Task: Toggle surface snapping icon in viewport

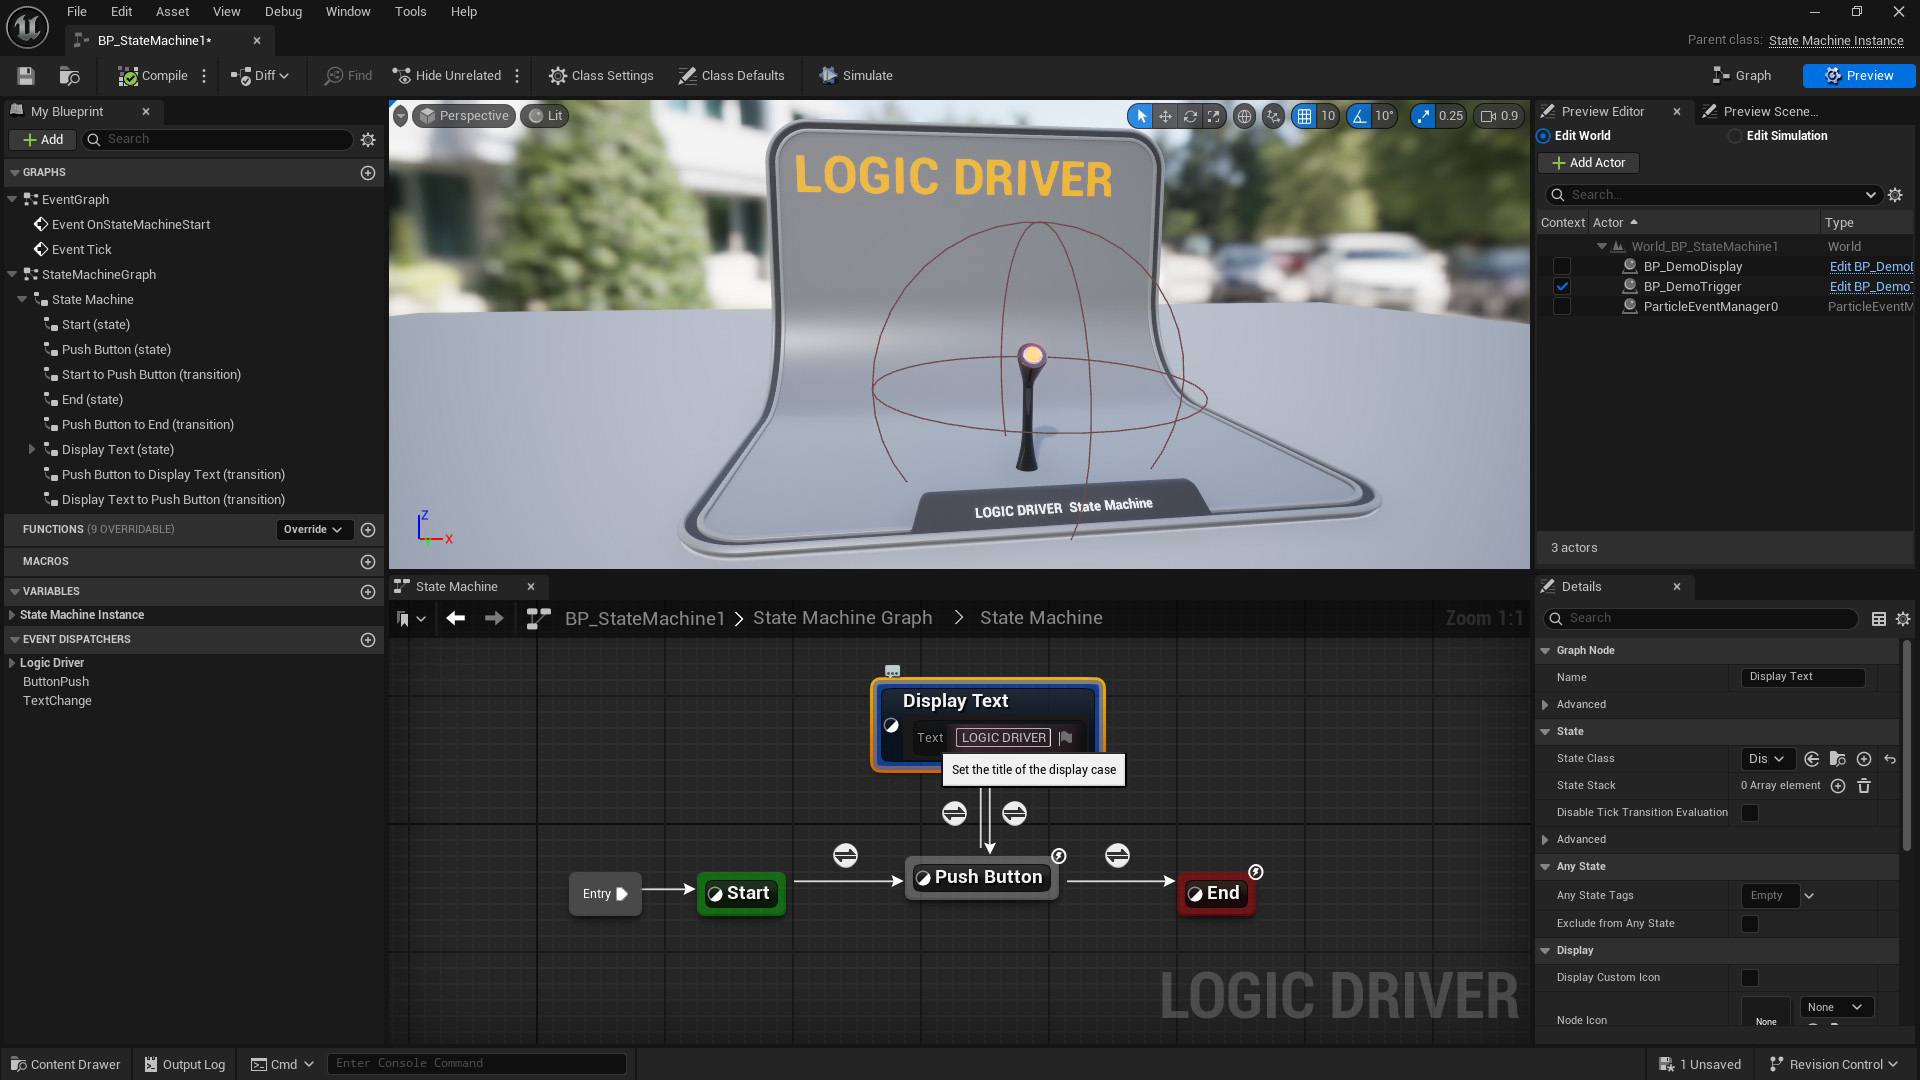Action: pyautogui.click(x=1273, y=116)
